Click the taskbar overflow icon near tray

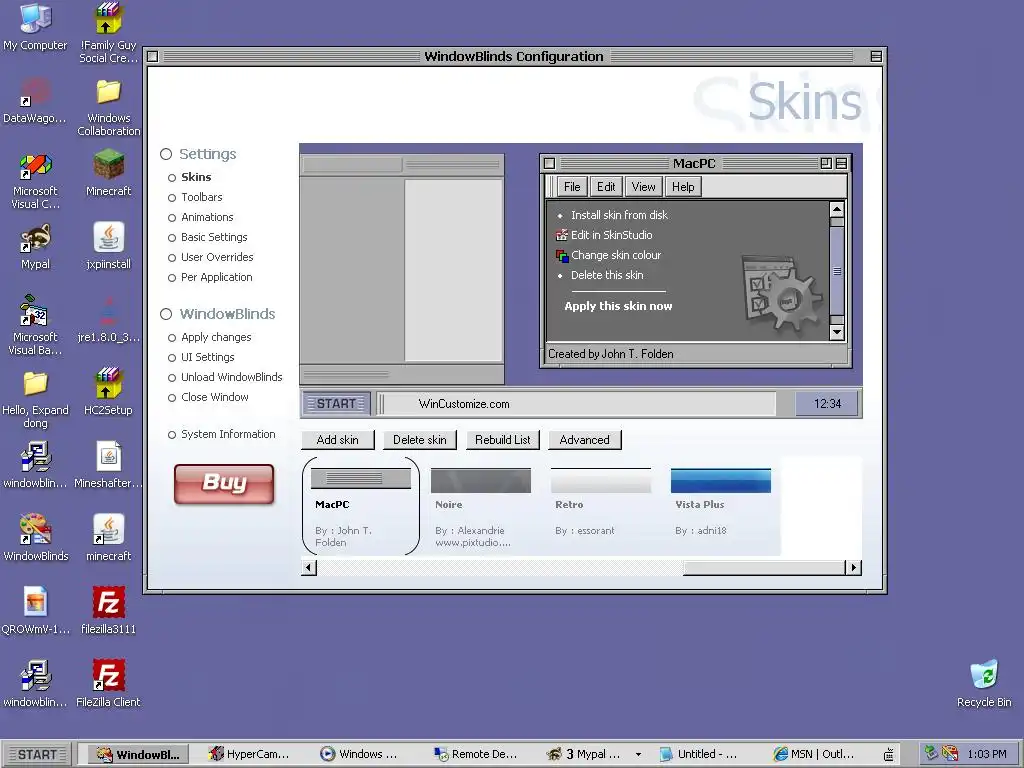[888, 754]
